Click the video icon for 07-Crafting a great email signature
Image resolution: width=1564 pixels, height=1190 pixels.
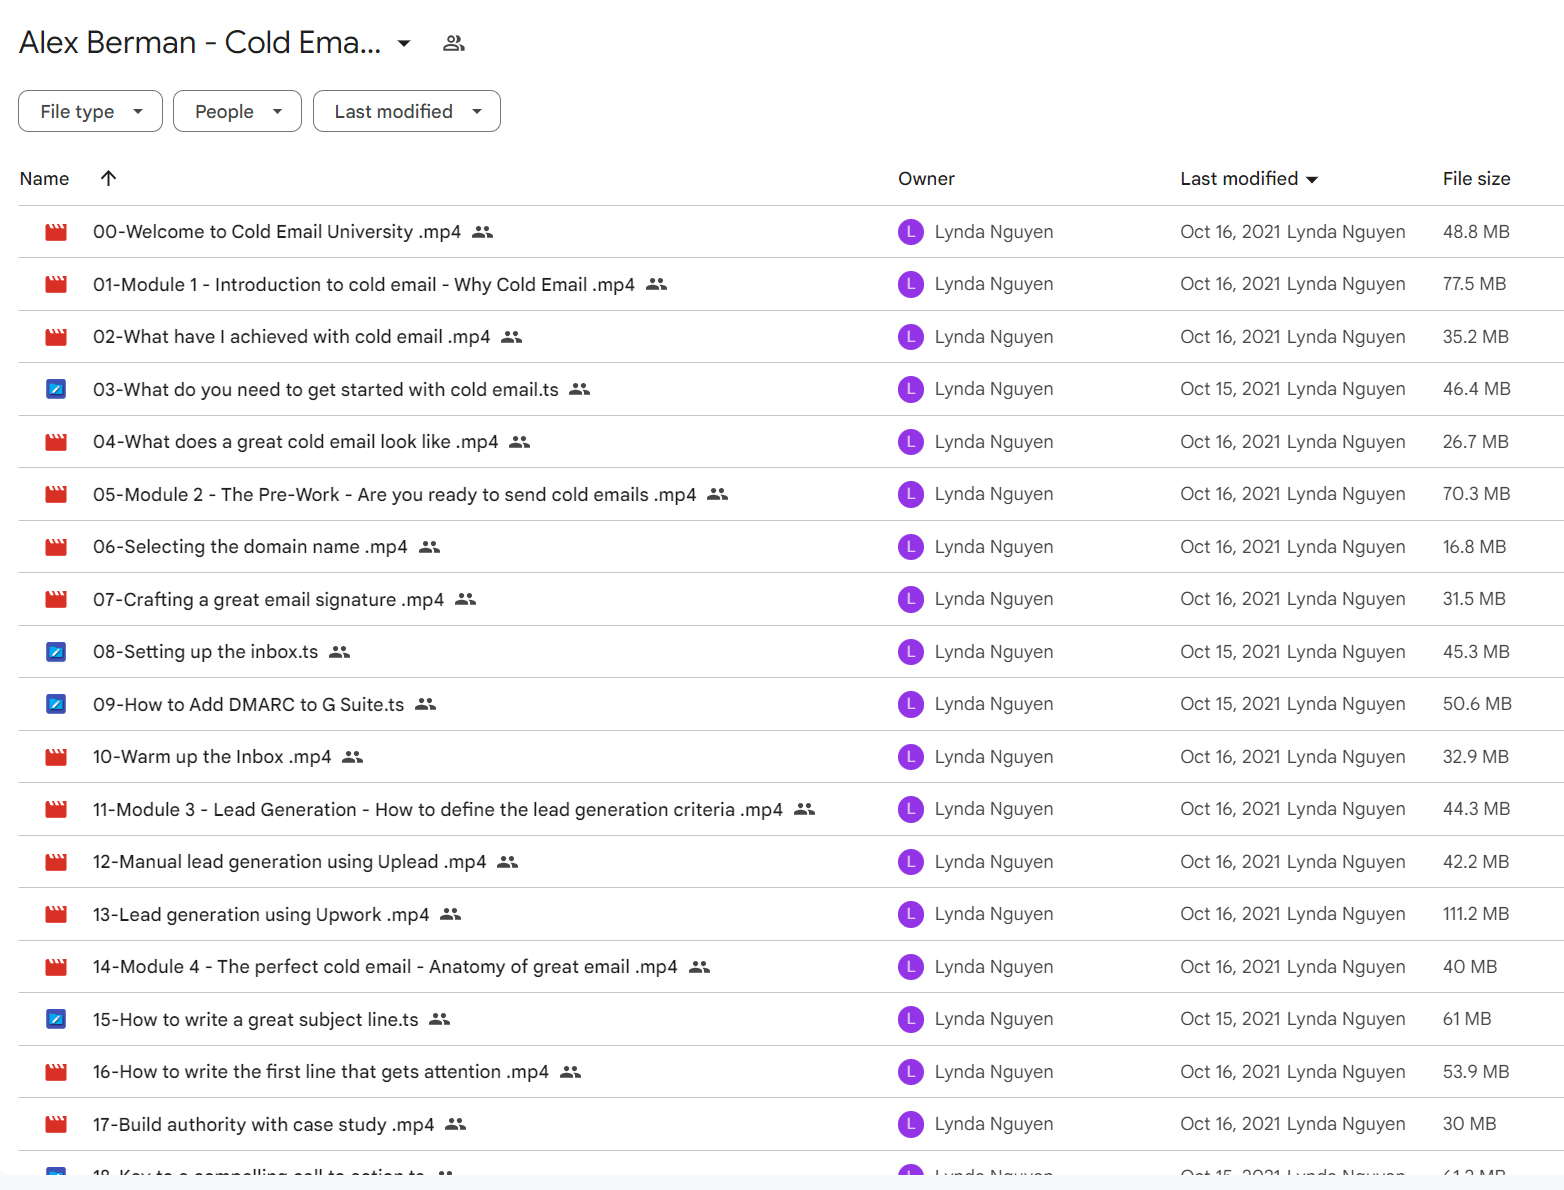(x=56, y=599)
